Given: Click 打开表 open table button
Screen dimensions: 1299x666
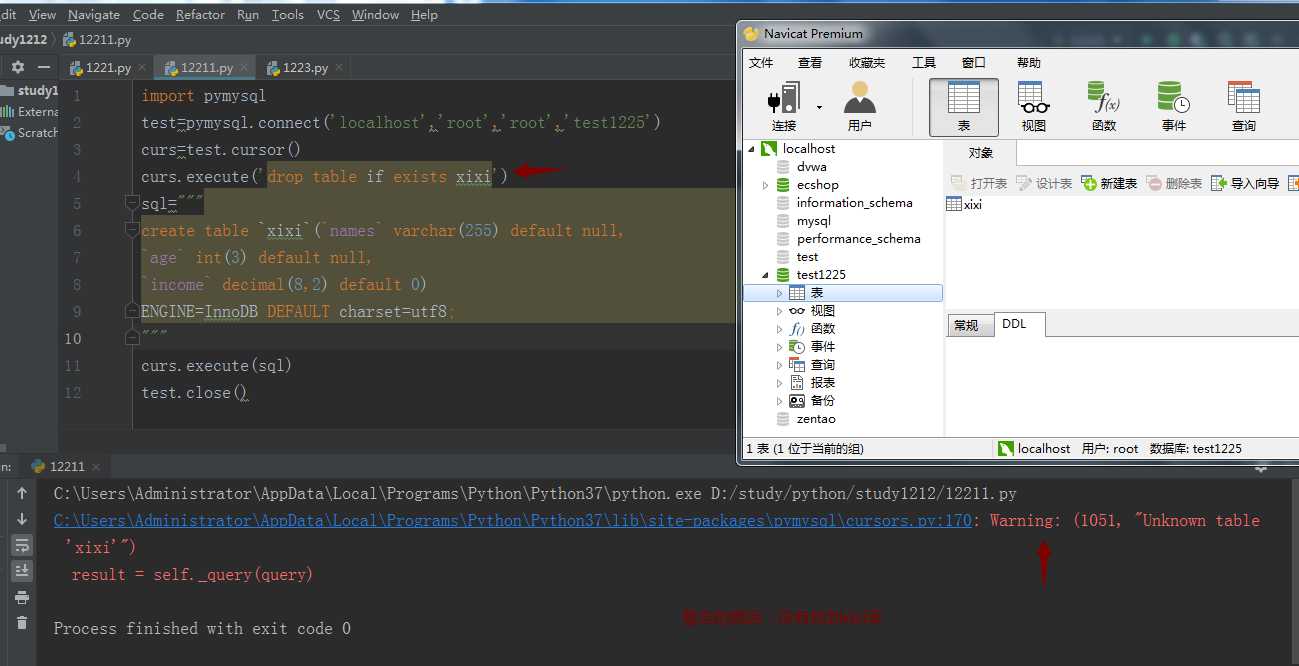Looking at the screenshot, I should click(x=978, y=183).
